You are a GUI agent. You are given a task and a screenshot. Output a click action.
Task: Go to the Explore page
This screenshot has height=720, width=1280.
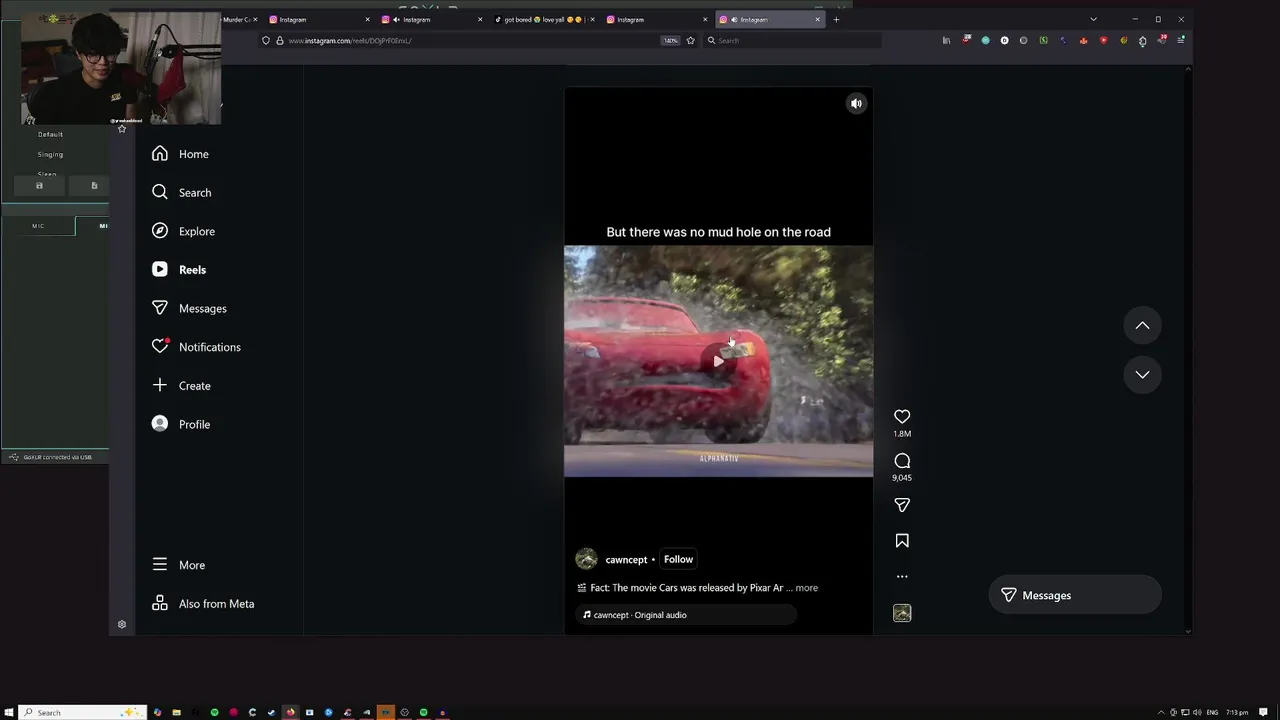click(x=184, y=231)
